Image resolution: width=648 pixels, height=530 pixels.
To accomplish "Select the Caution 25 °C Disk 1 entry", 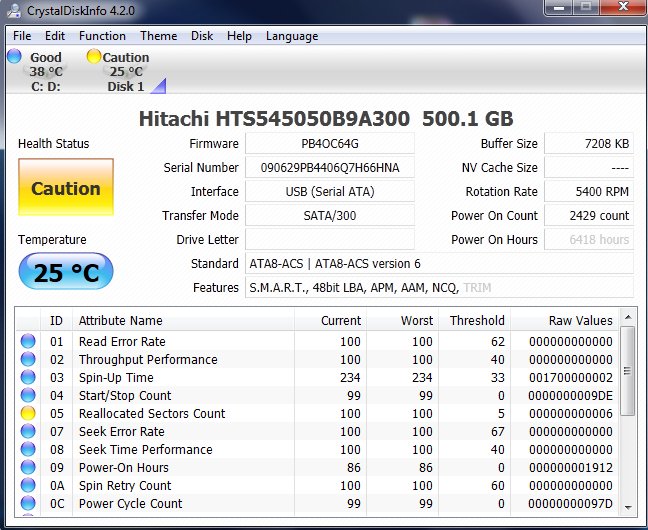I will click(x=124, y=71).
